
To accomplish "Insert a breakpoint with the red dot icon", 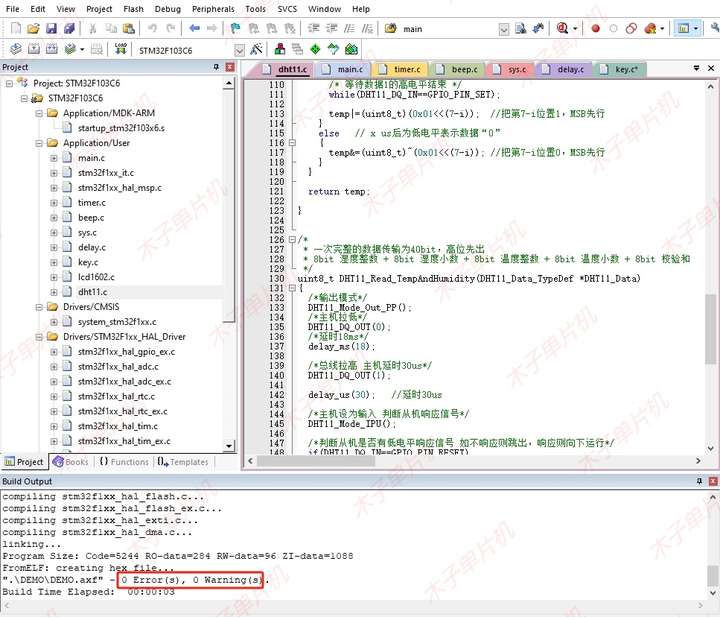I will coord(596,28).
